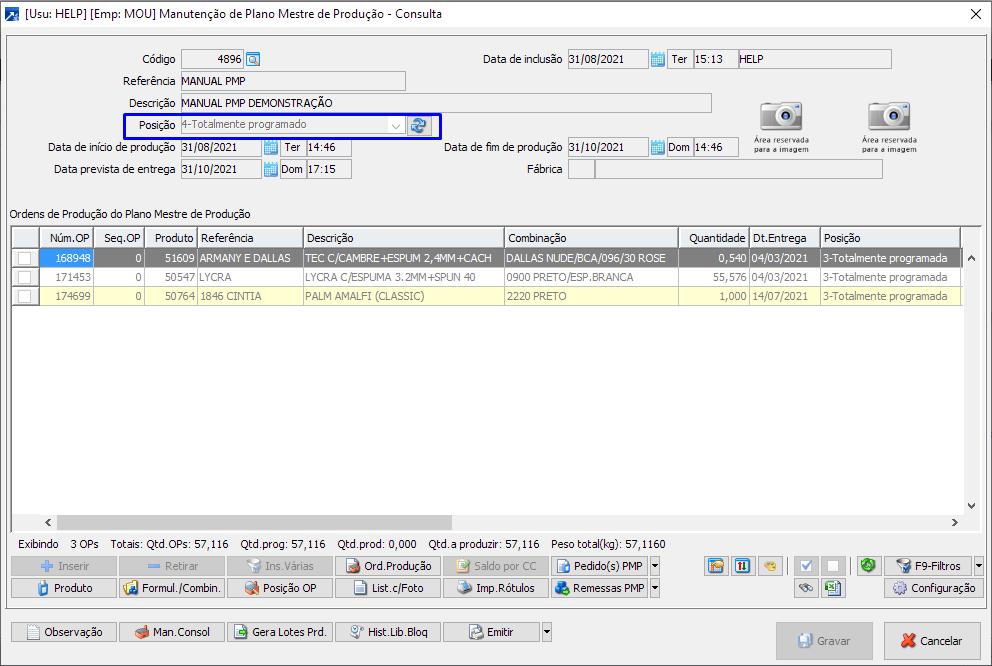Expand the F9-Filtros dropdown arrow
Screen dimensions: 992x666
[x=979, y=566]
